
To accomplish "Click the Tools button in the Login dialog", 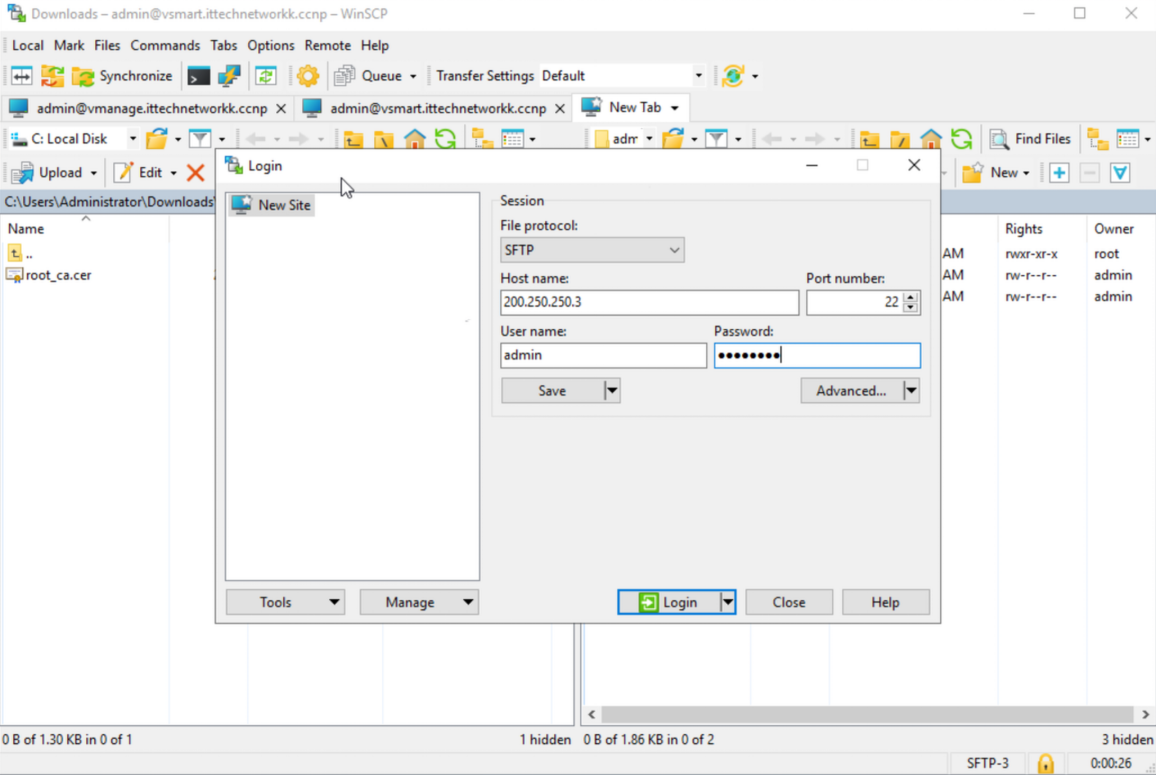I will click(x=285, y=602).
